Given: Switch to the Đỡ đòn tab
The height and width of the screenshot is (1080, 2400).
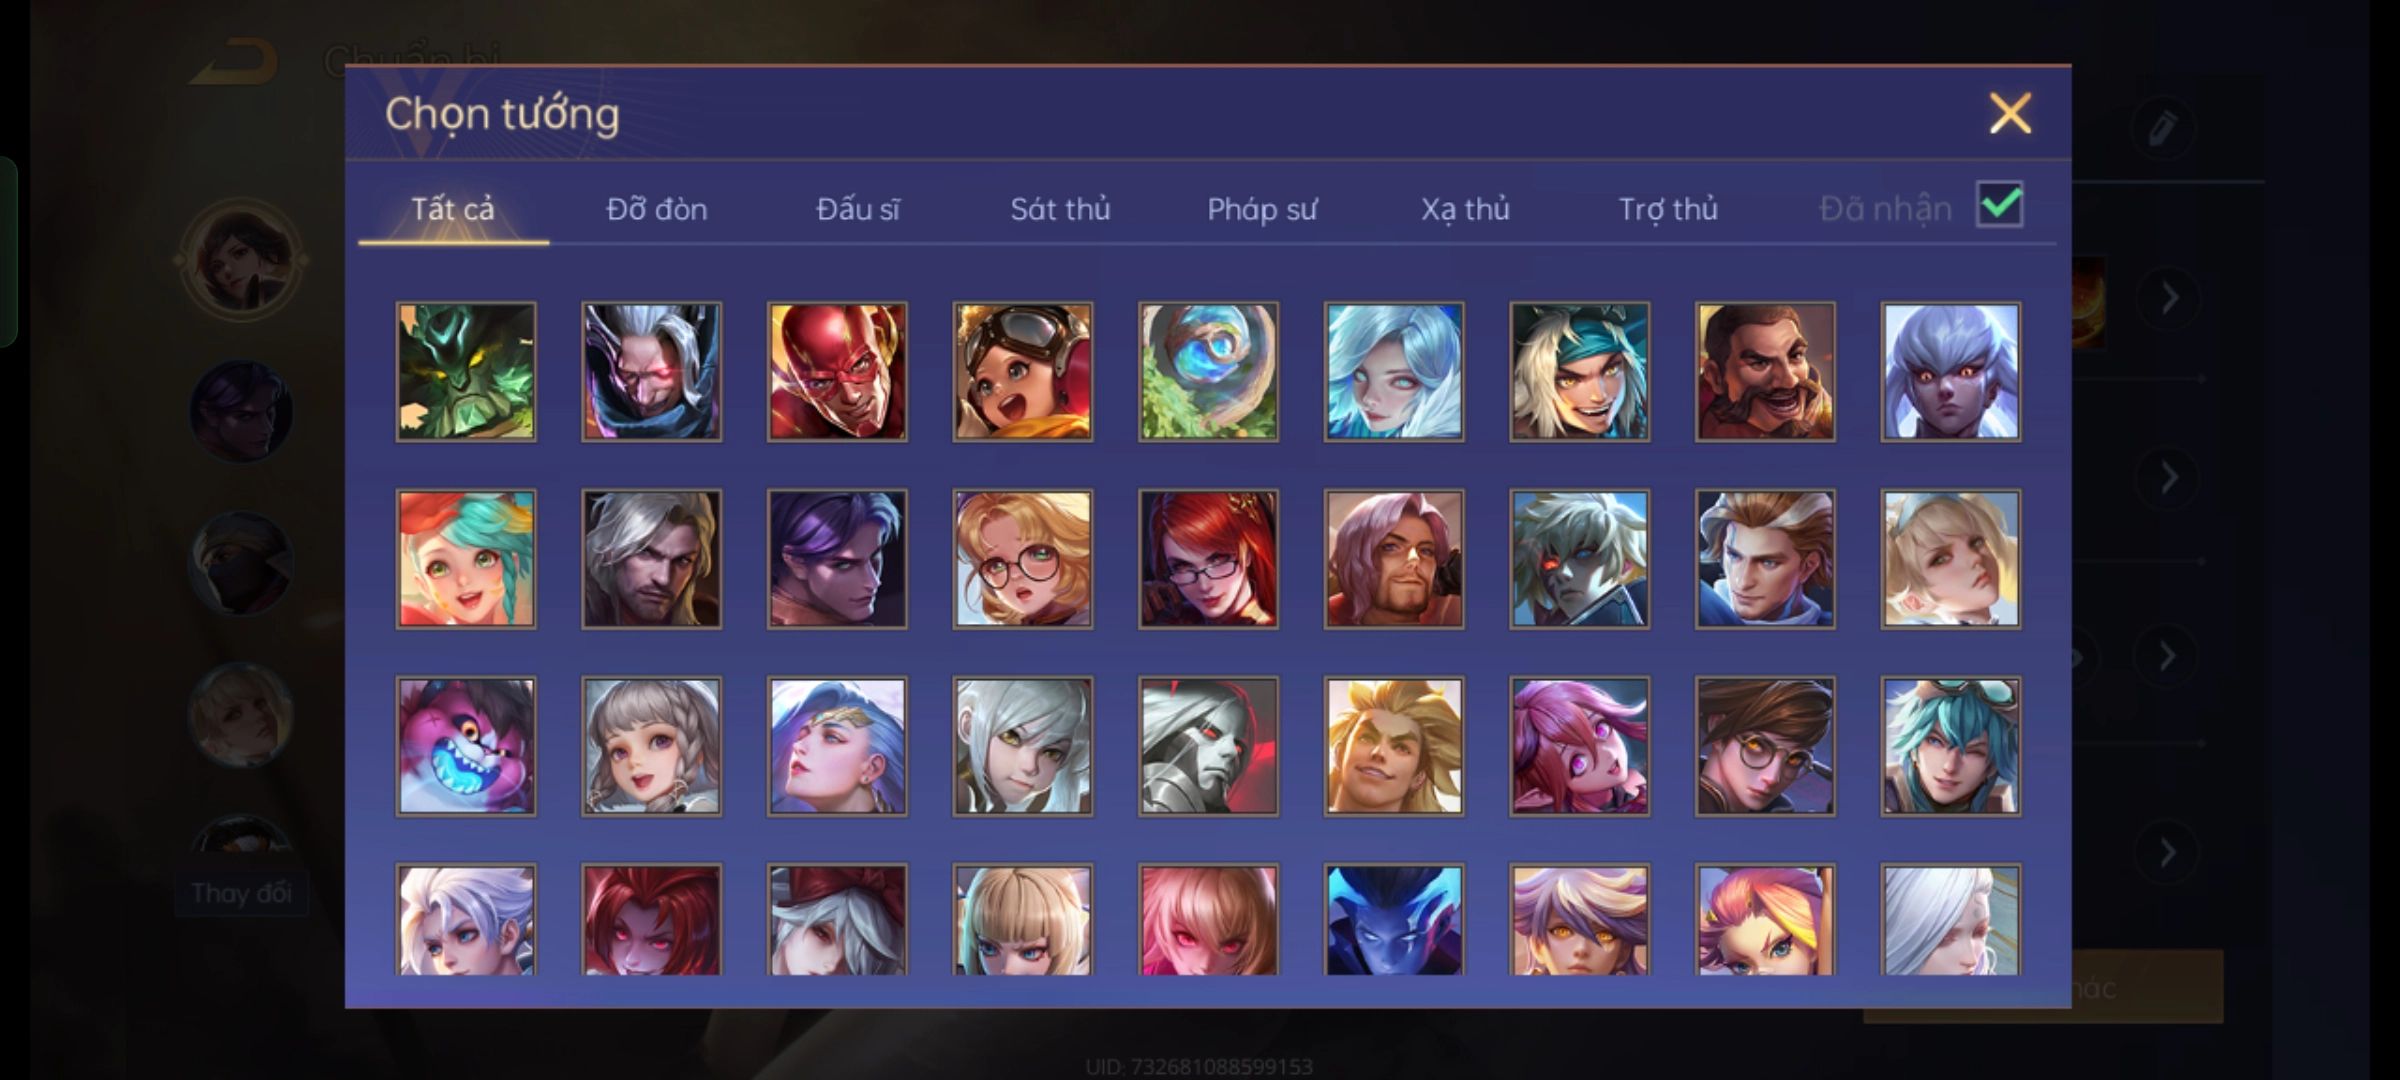Looking at the screenshot, I should pyautogui.click(x=657, y=209).
